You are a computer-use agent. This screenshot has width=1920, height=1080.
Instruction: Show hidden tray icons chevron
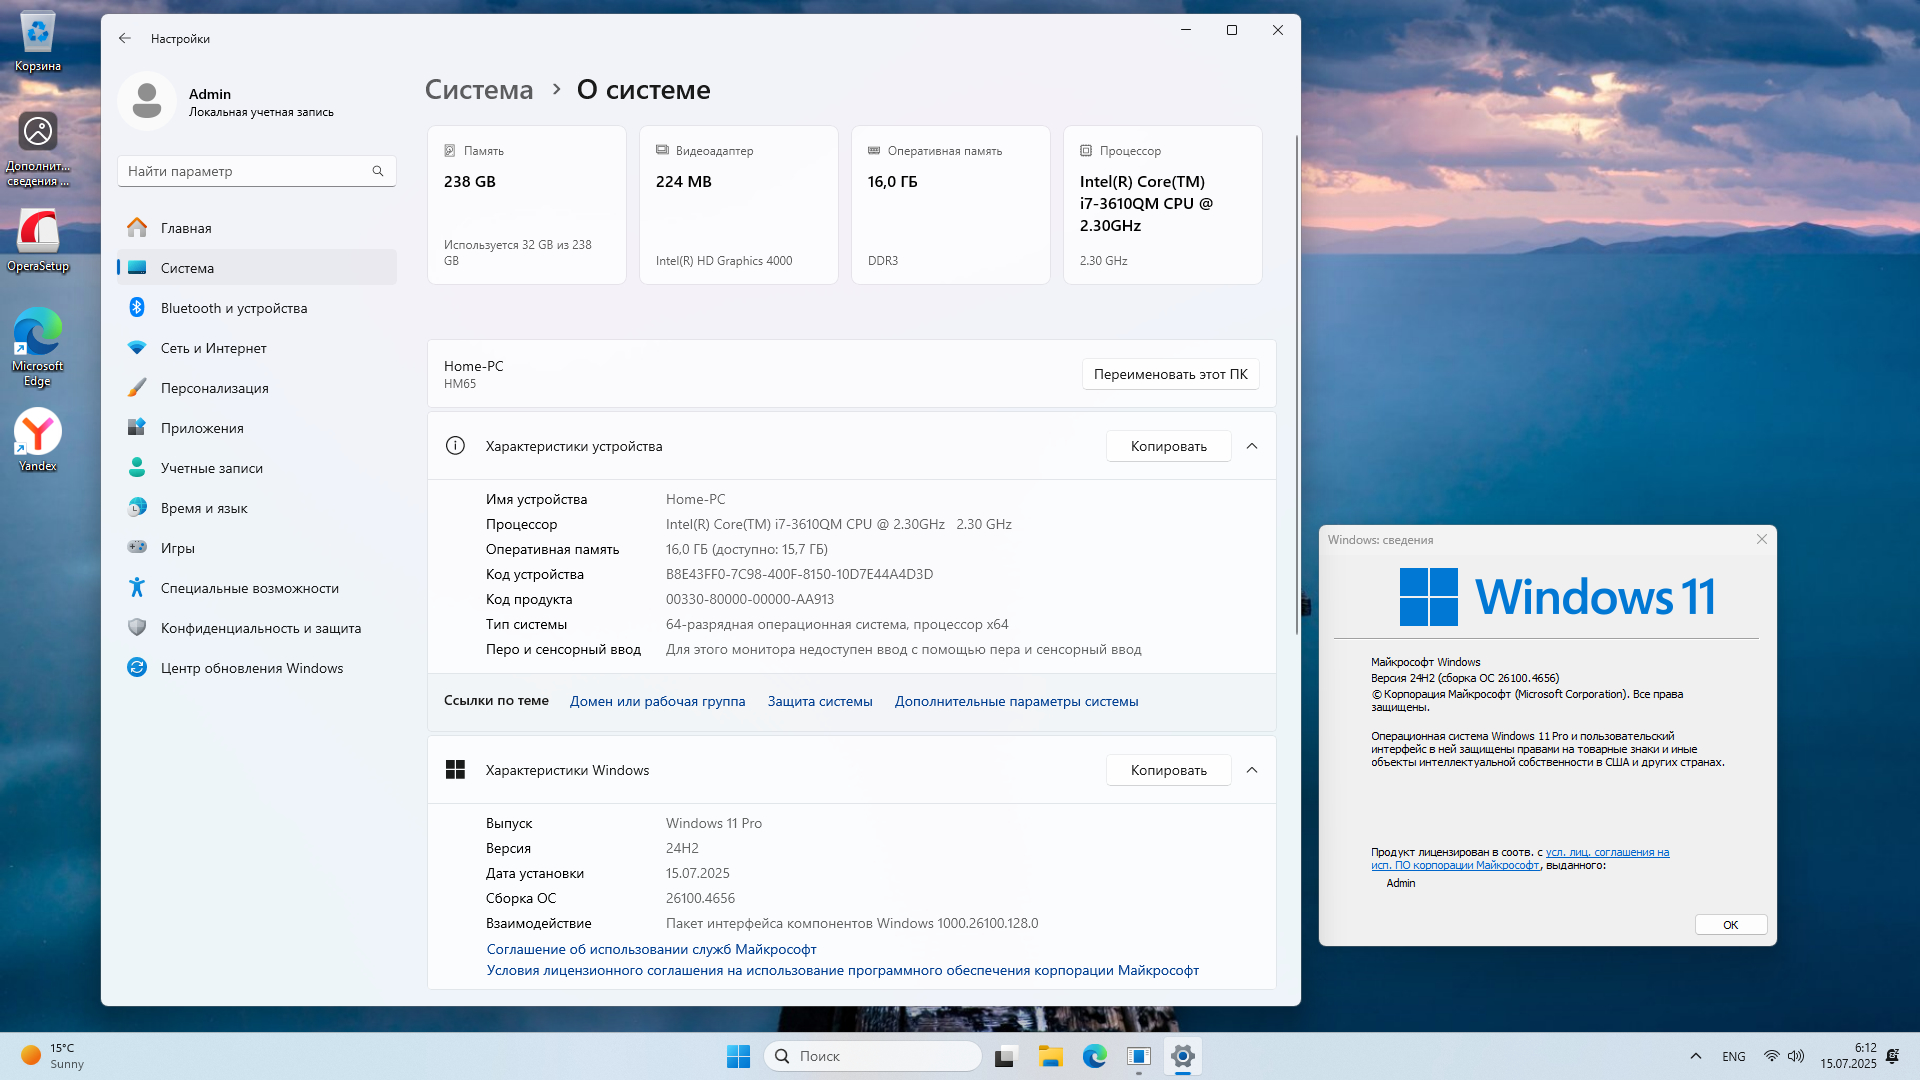(x=1695, y=1056)
